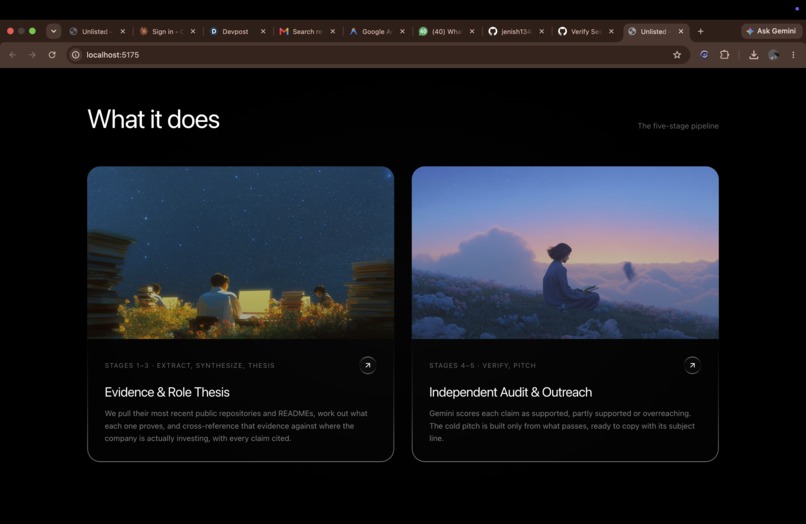The height and width of the screenshot is (524, 806).
Task: Close the Google AI tab
Action: click(402, 31)
